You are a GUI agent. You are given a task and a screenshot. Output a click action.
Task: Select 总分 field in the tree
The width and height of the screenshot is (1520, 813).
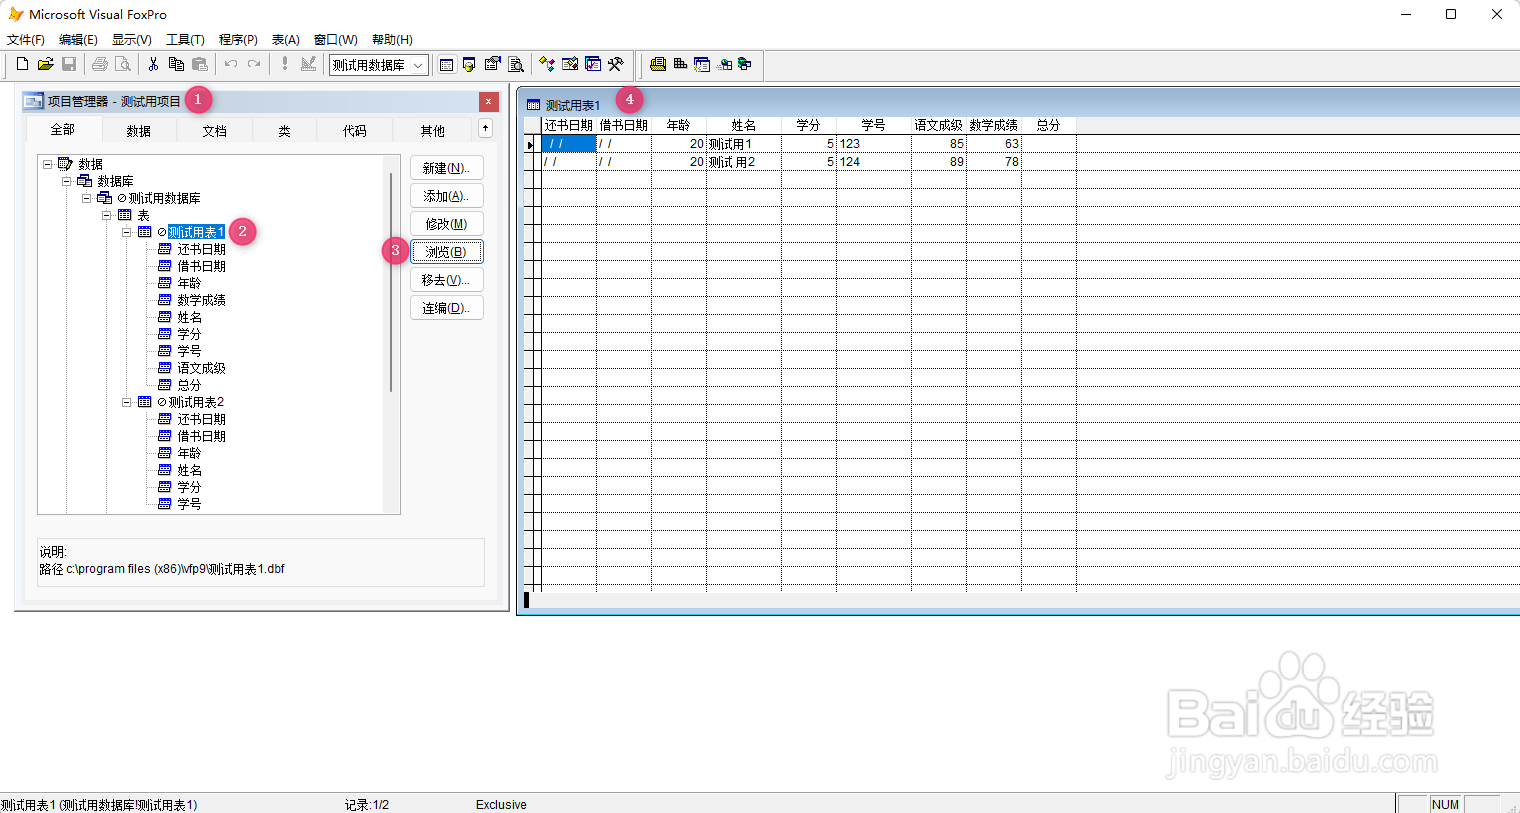[189, 385]
